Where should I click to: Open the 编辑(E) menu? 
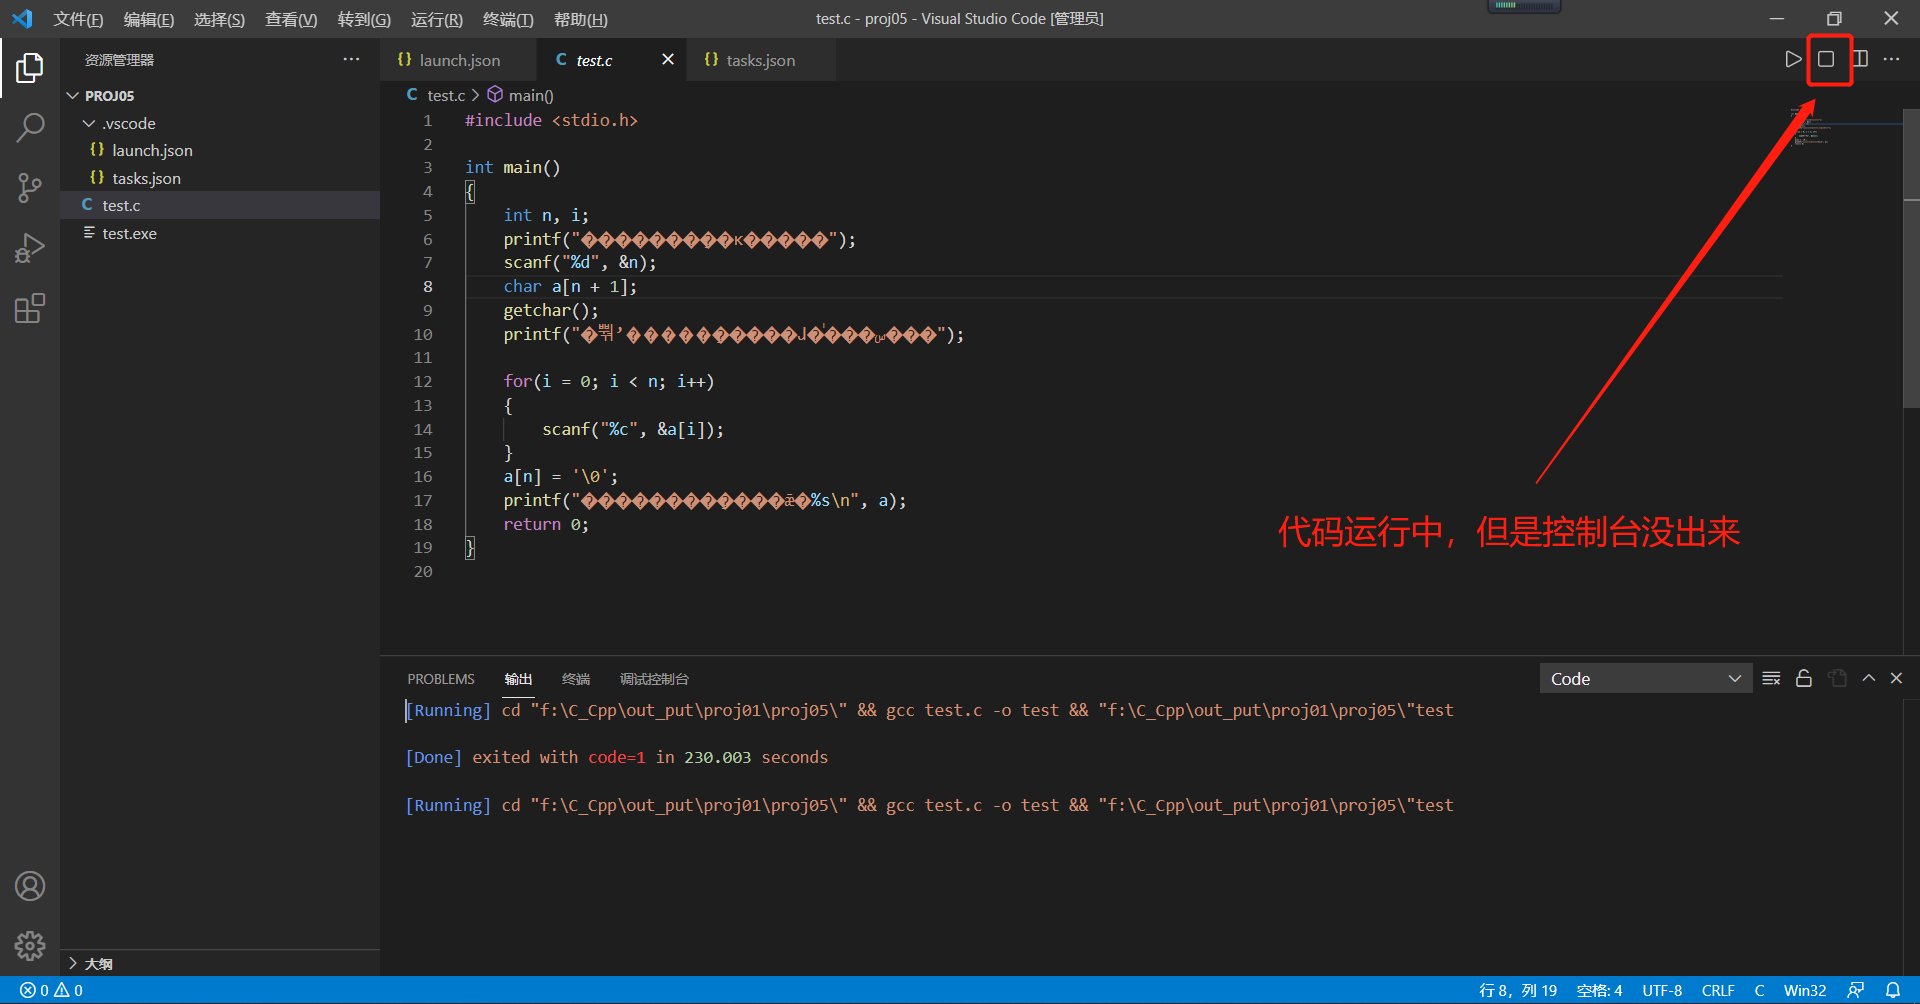point(149,19)
